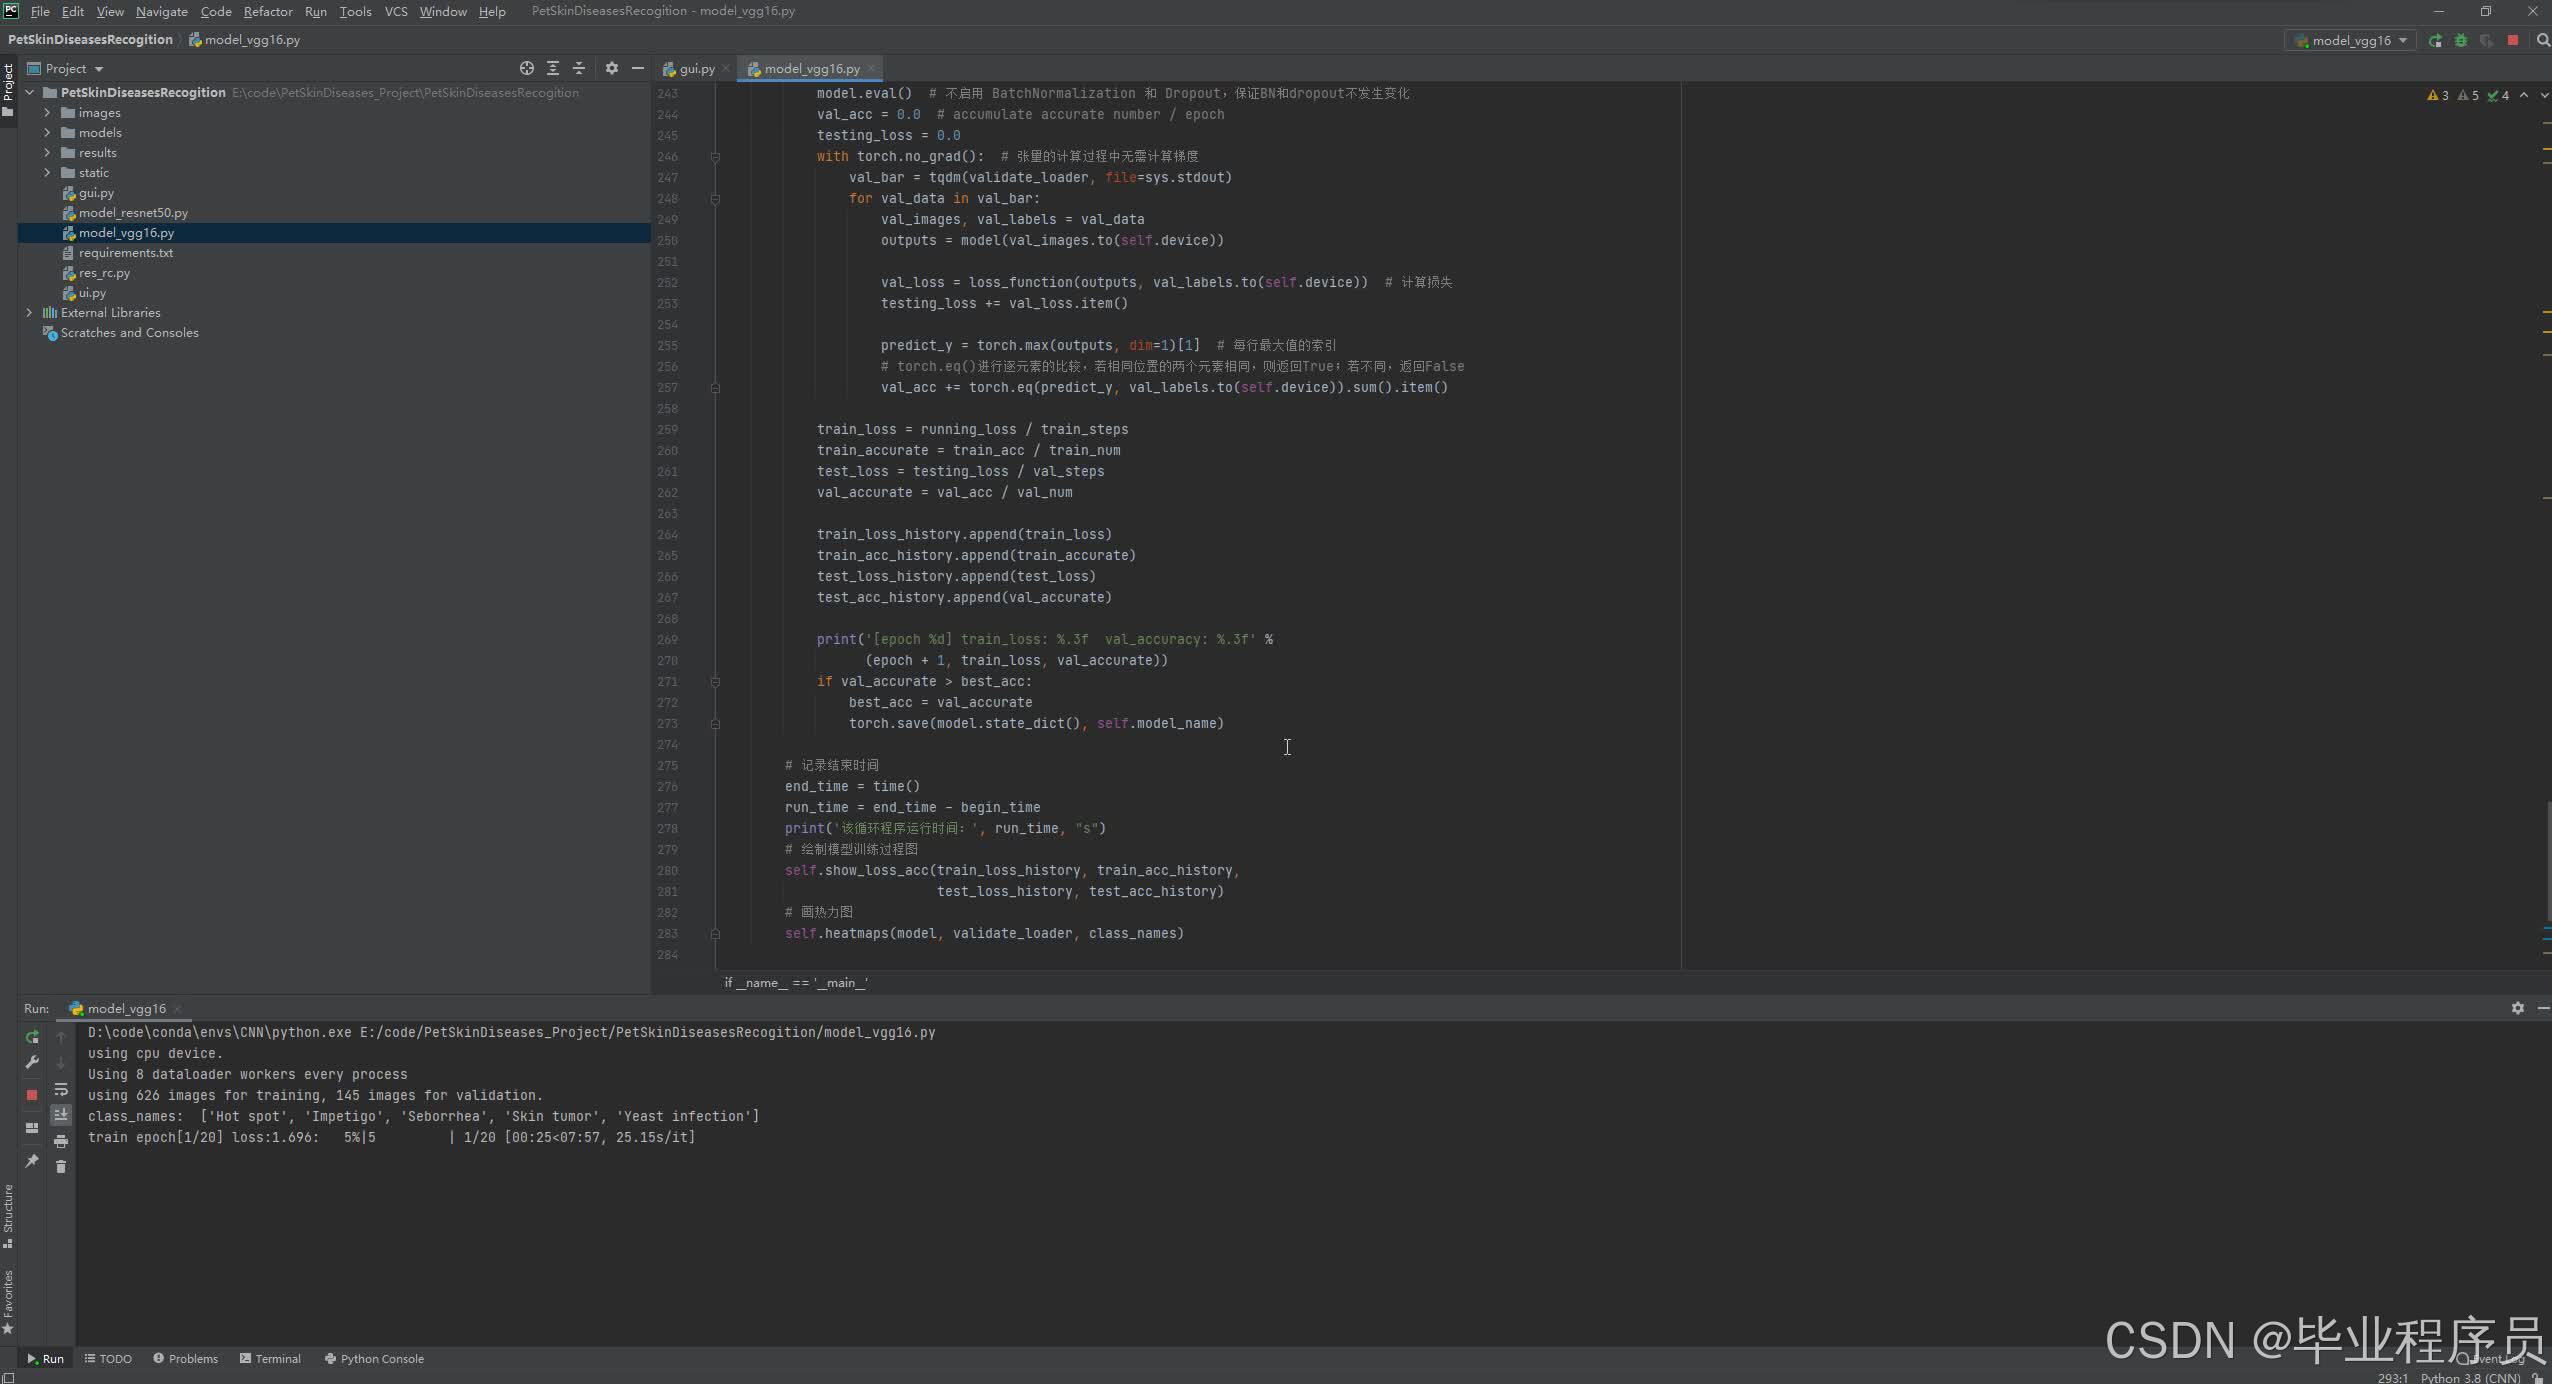Expand External Libraries node
The width and height of the screenshot is (2552, 1384).
pos(29,313)
